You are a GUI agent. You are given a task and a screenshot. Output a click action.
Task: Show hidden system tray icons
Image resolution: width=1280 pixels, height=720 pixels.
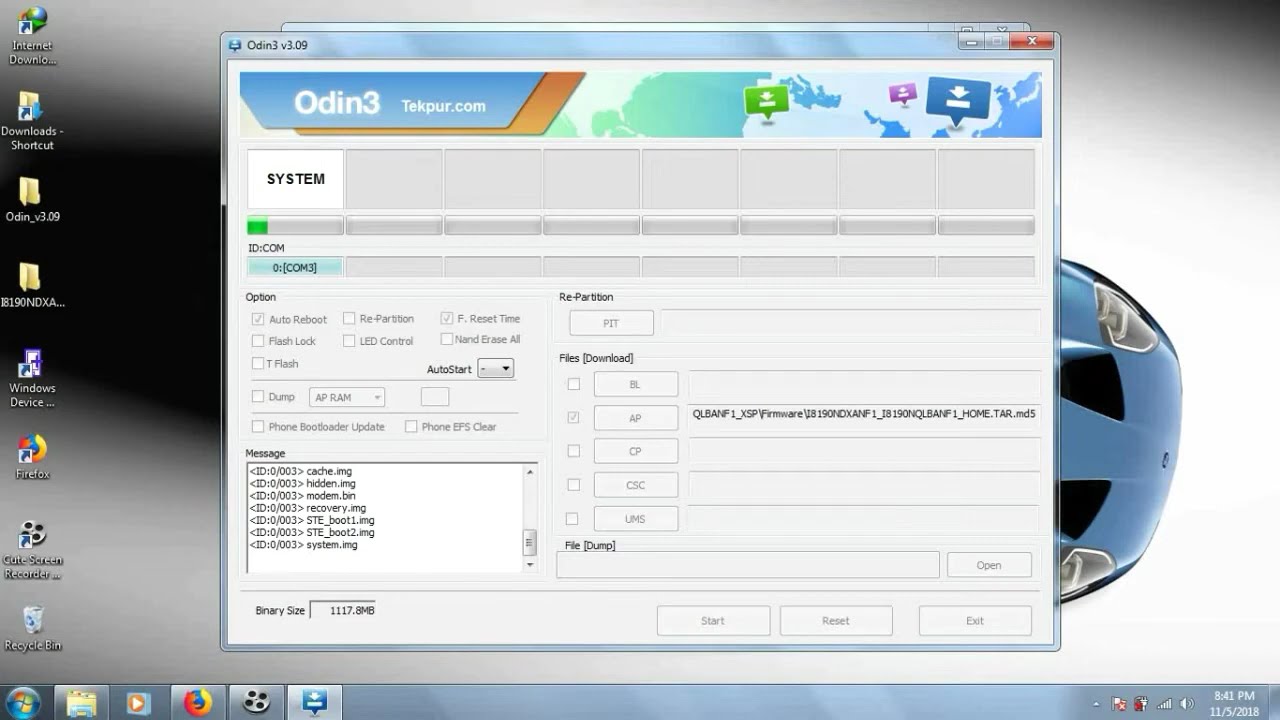click(x=1097, y=704)
